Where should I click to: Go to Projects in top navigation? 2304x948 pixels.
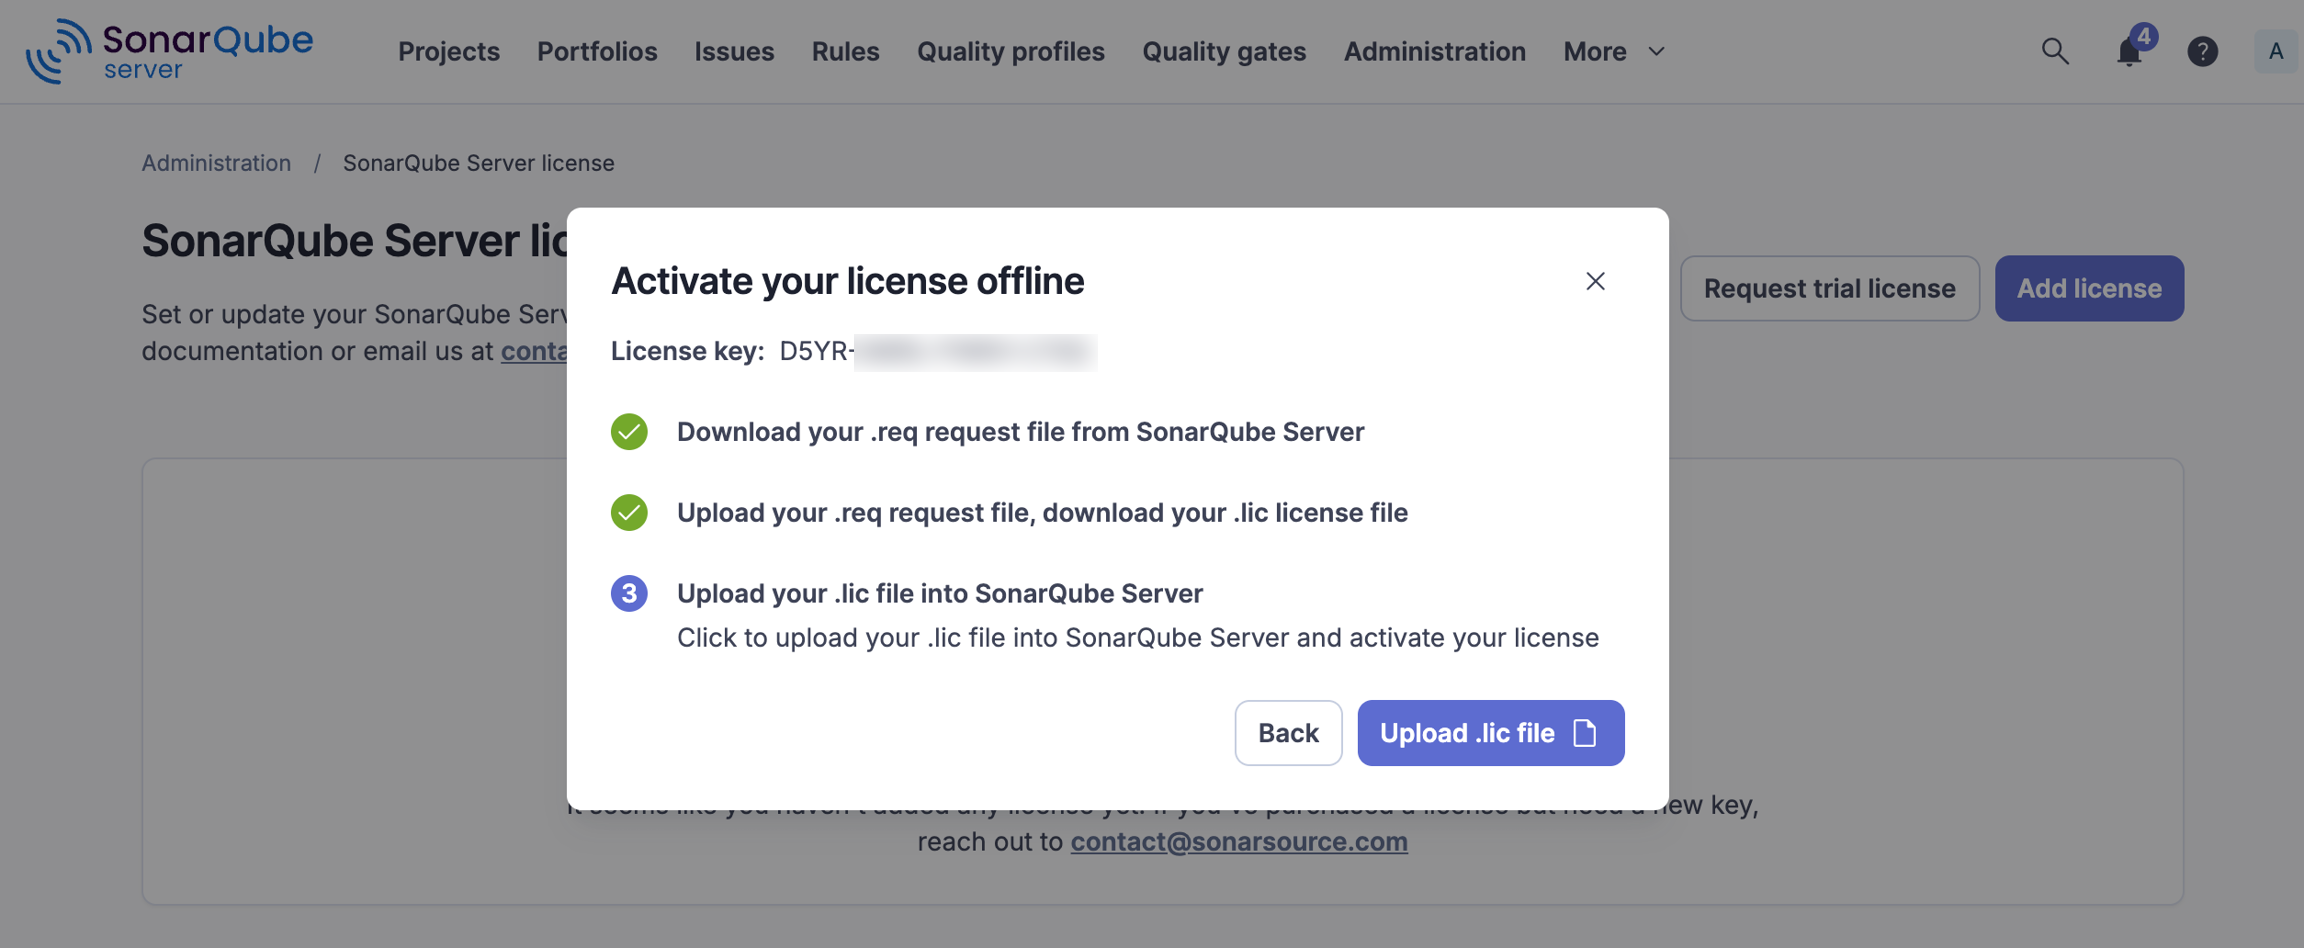[449, 51]
